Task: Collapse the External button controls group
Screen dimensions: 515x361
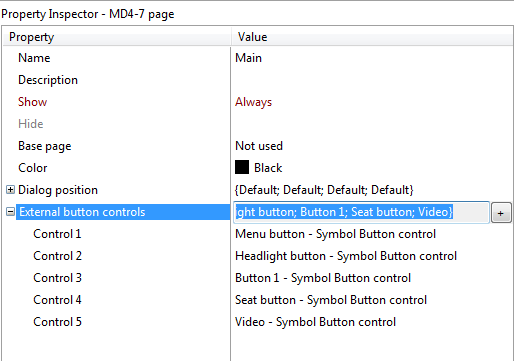Action: [x=10, y=212]
